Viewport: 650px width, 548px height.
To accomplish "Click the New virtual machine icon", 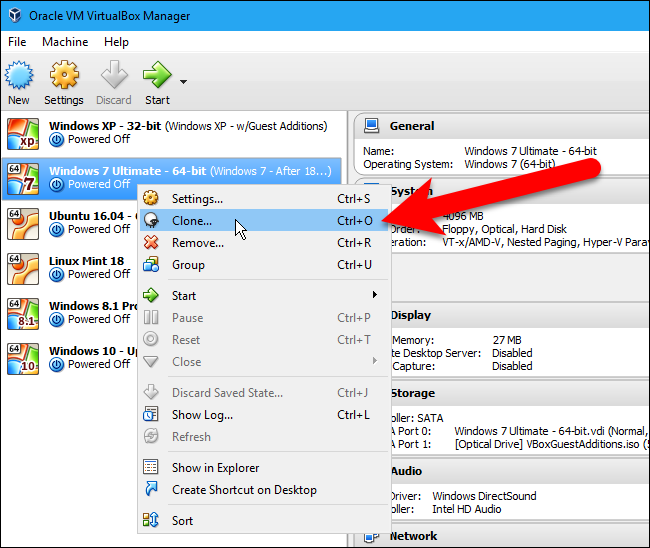I will tap(19, 75).
